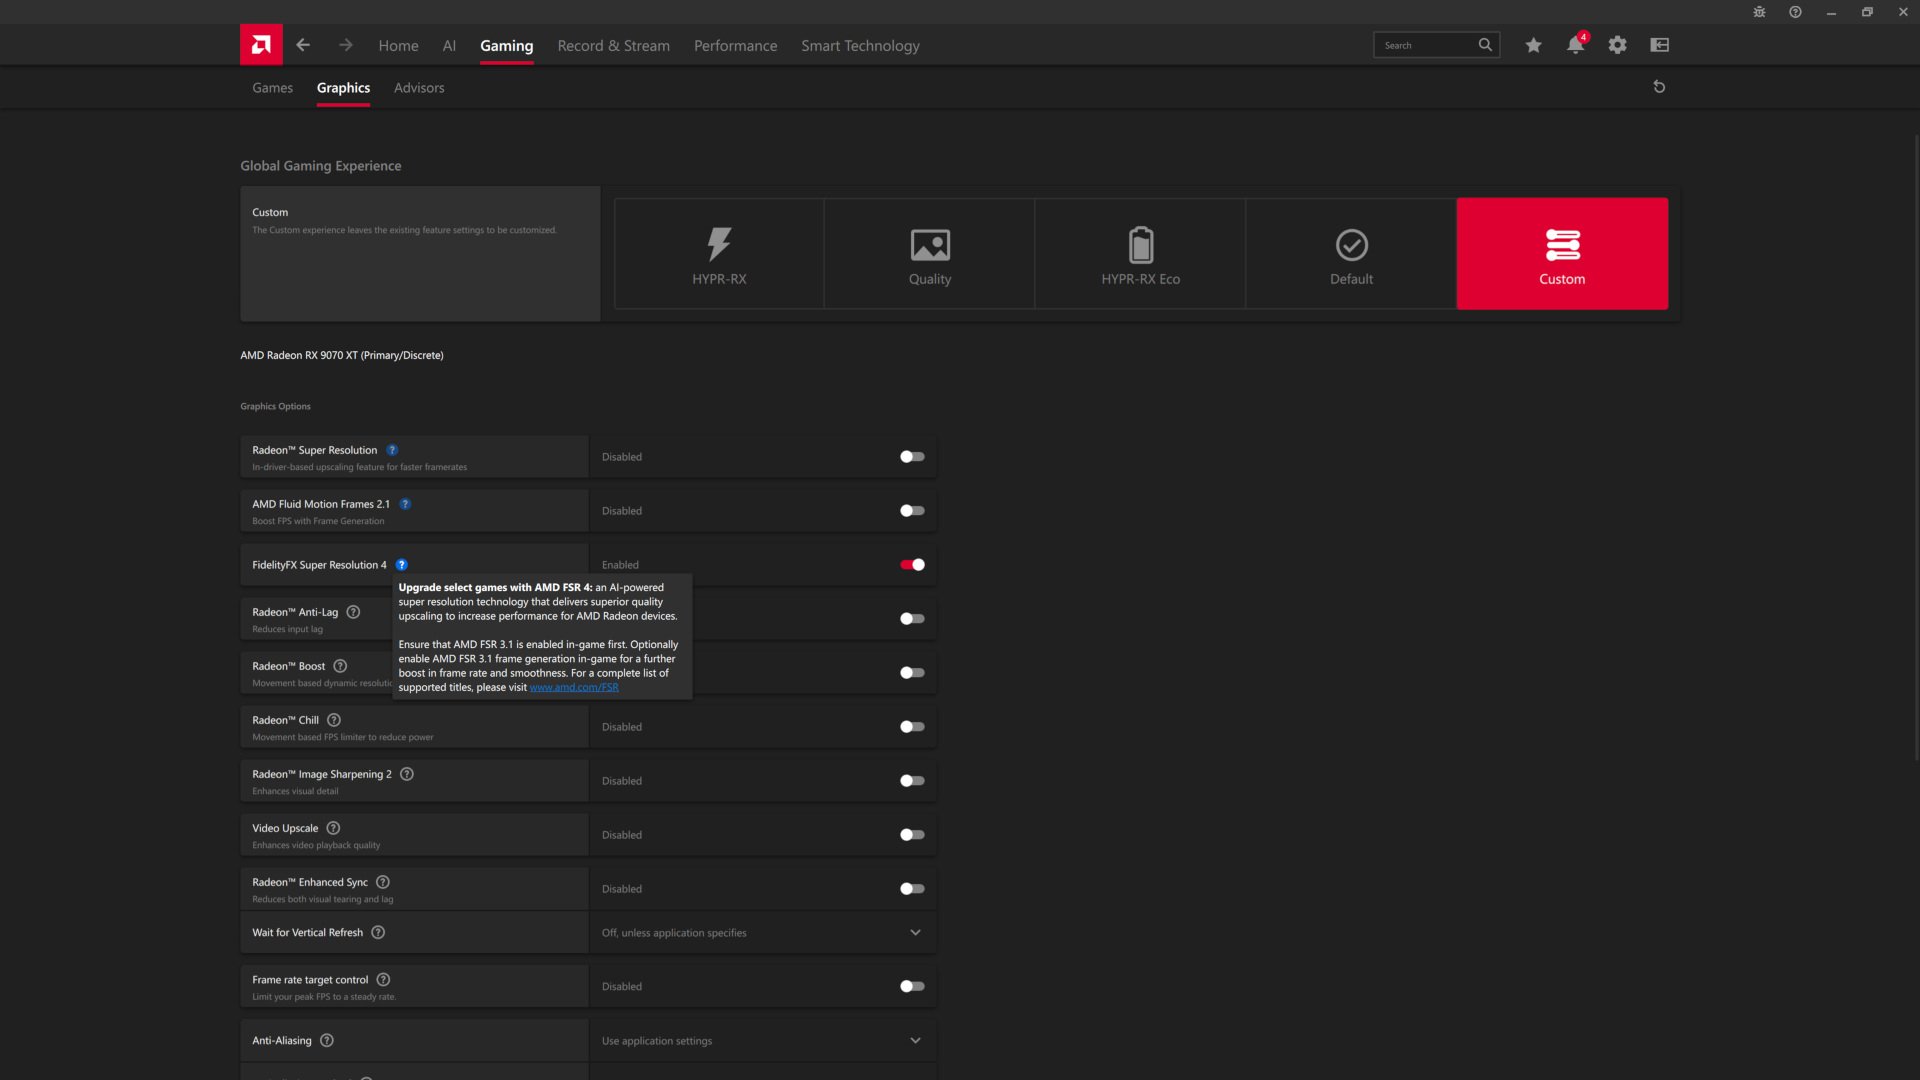Screen dimensions: 1920x1080
Task: Click help icon for Radeon Anti-Lag
Action: 353,612
